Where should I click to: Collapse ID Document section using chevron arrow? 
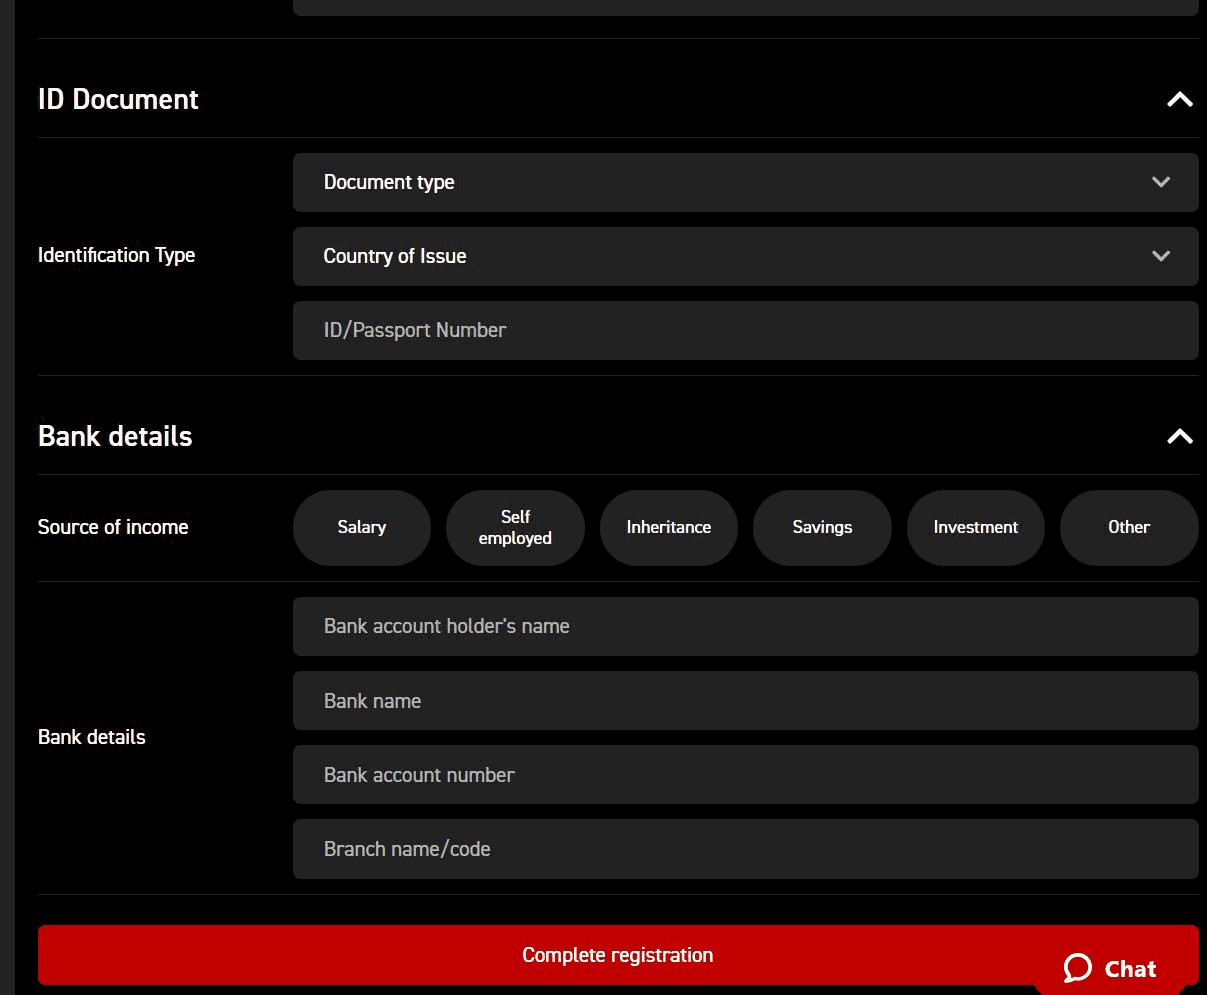pos(1179,99)
